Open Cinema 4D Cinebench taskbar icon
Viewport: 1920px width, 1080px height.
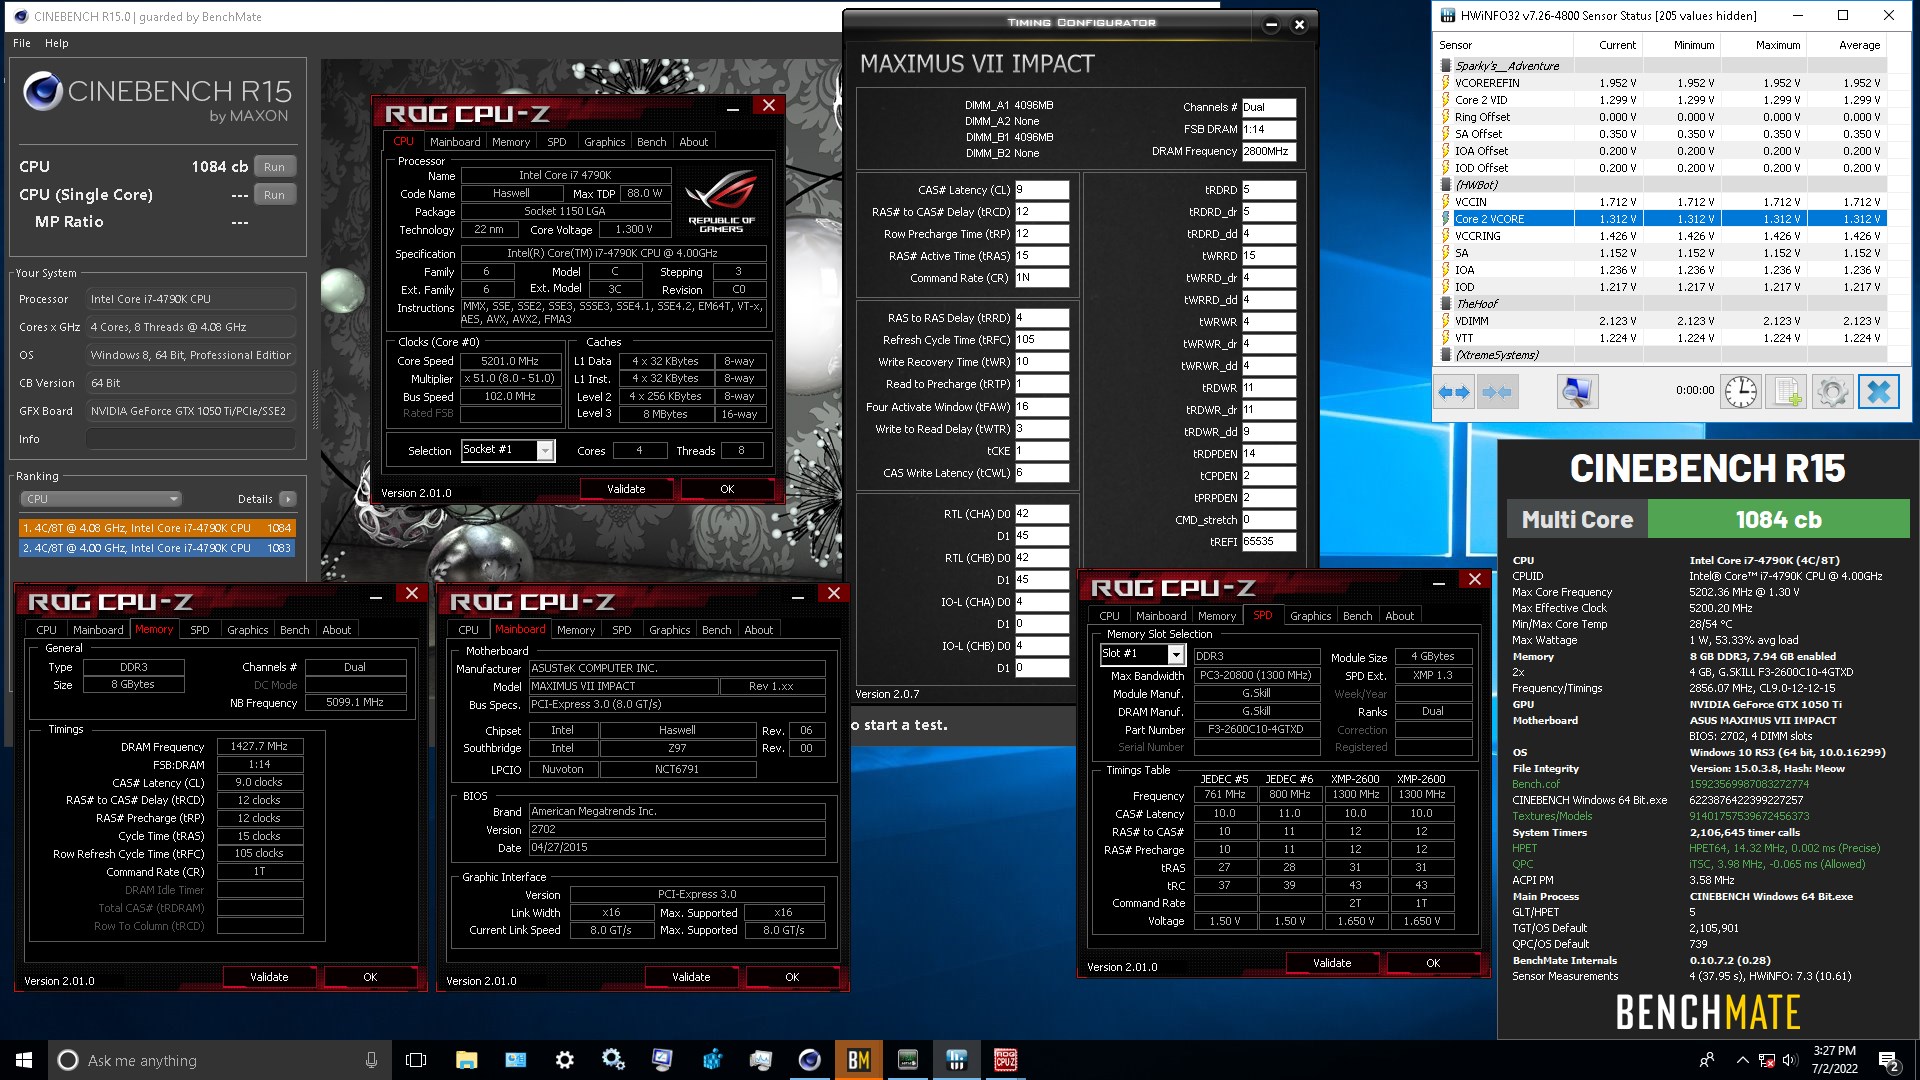pyautogui.click(x=810, y=1060)
